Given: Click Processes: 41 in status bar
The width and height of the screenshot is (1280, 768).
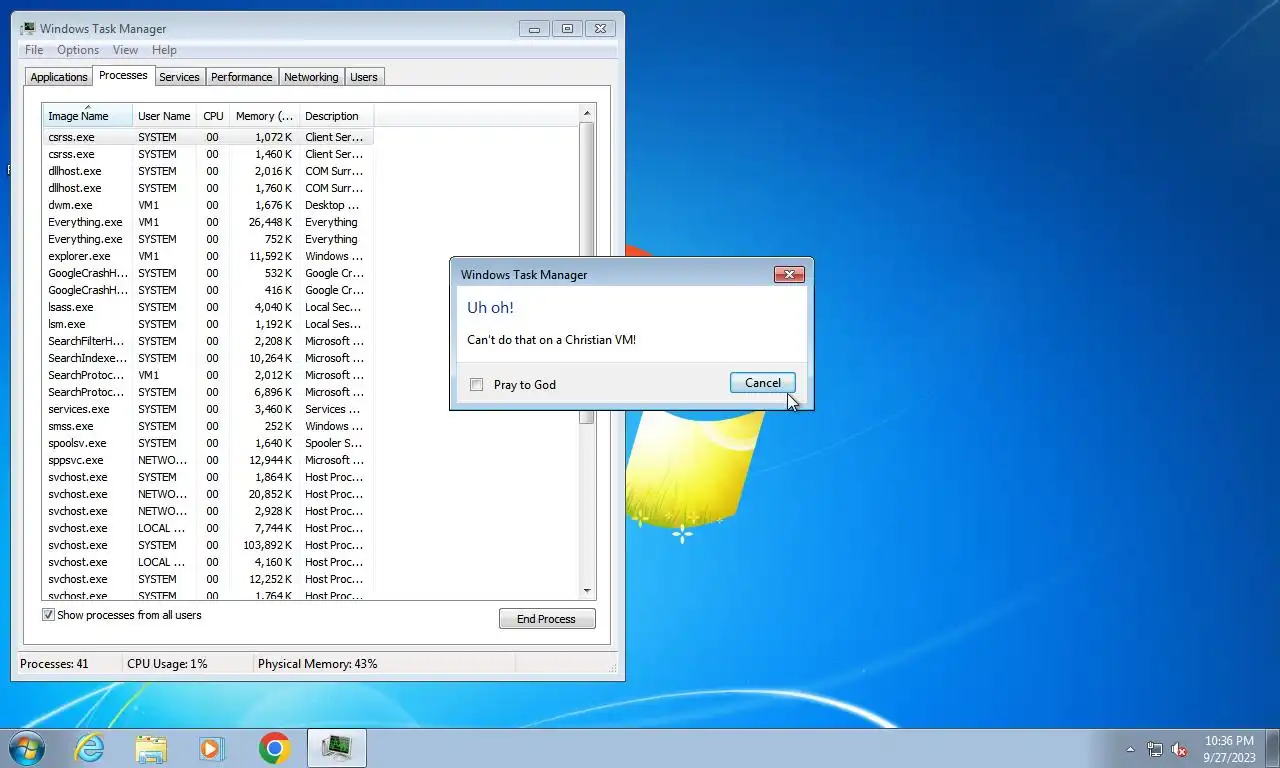Looking at the screenshot, I should click(54, 664).
